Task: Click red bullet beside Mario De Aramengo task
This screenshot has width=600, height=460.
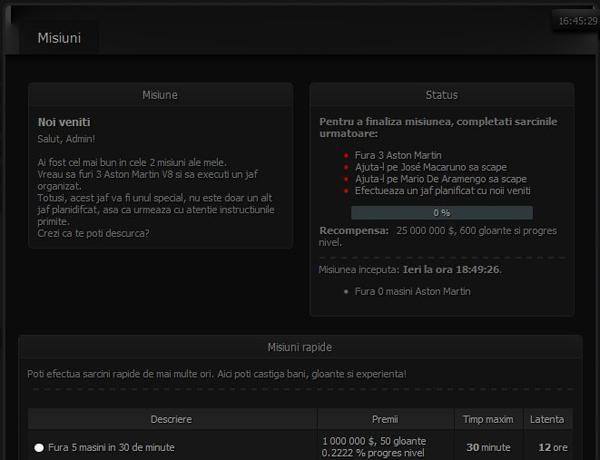Action: 345,179
